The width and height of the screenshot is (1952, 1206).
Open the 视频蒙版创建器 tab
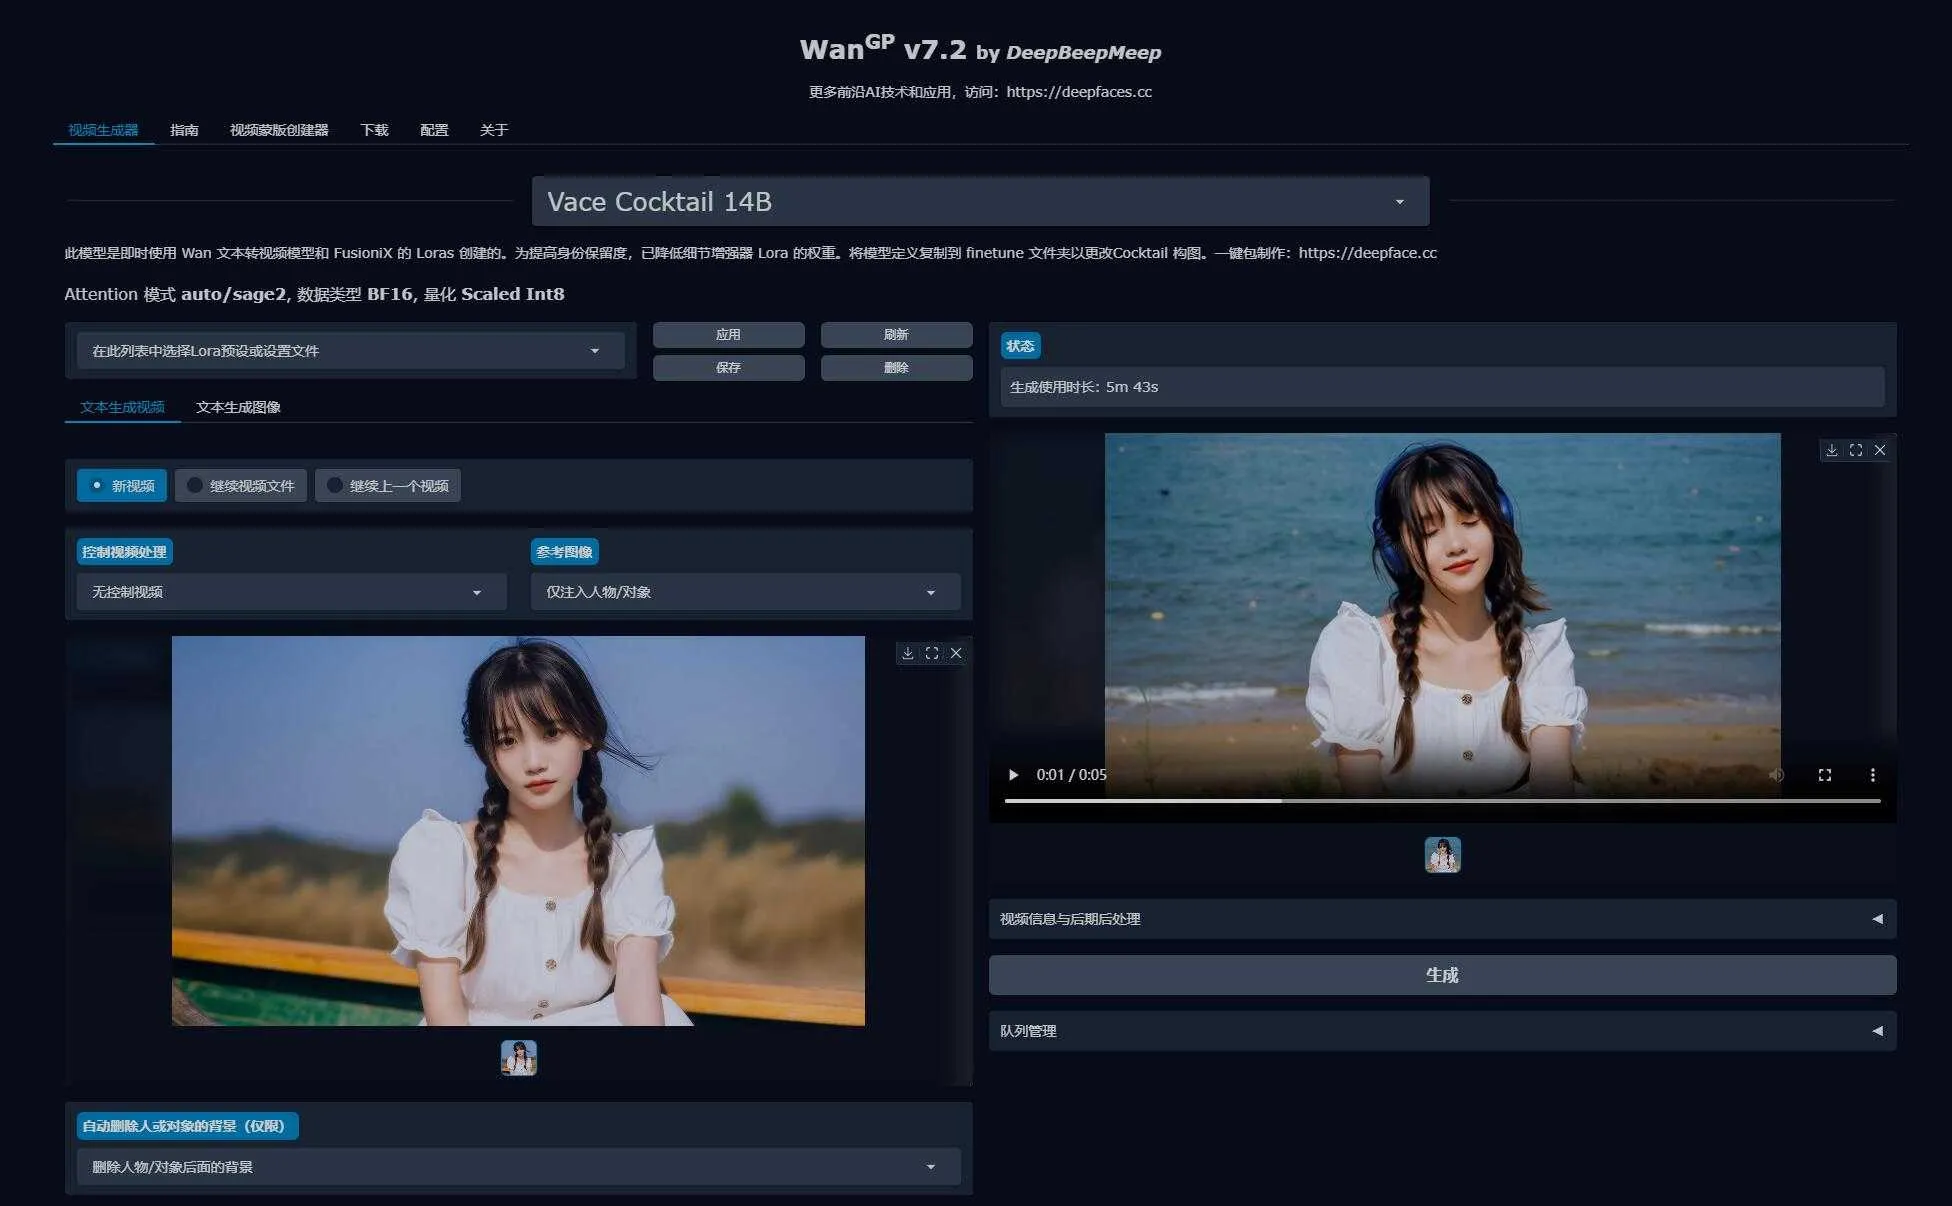[x=279, y=130]
